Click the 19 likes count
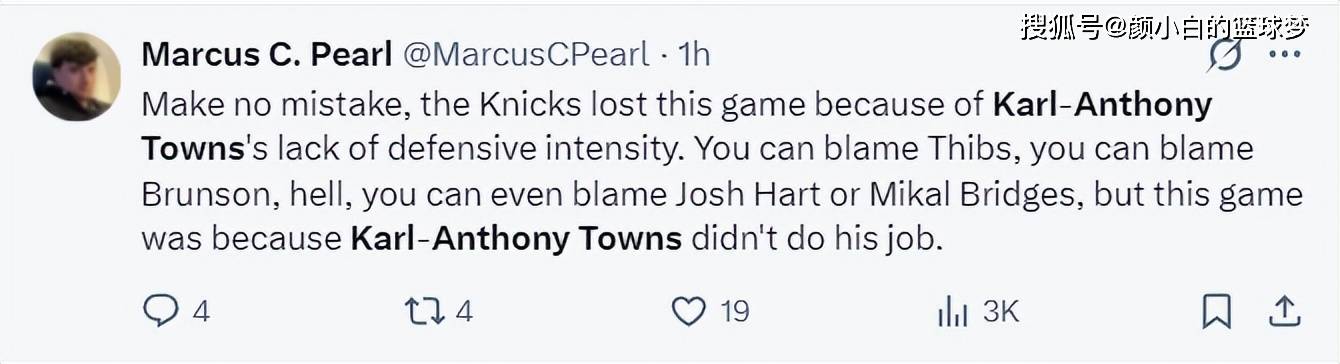 click(x=735, y=312)
